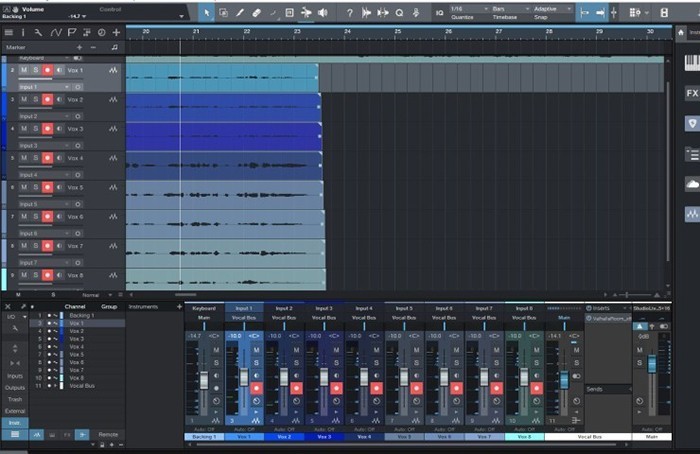The image size is (700, 454).
Task: Open the FX browser icon on right sidebar
Action: (692, 93)
